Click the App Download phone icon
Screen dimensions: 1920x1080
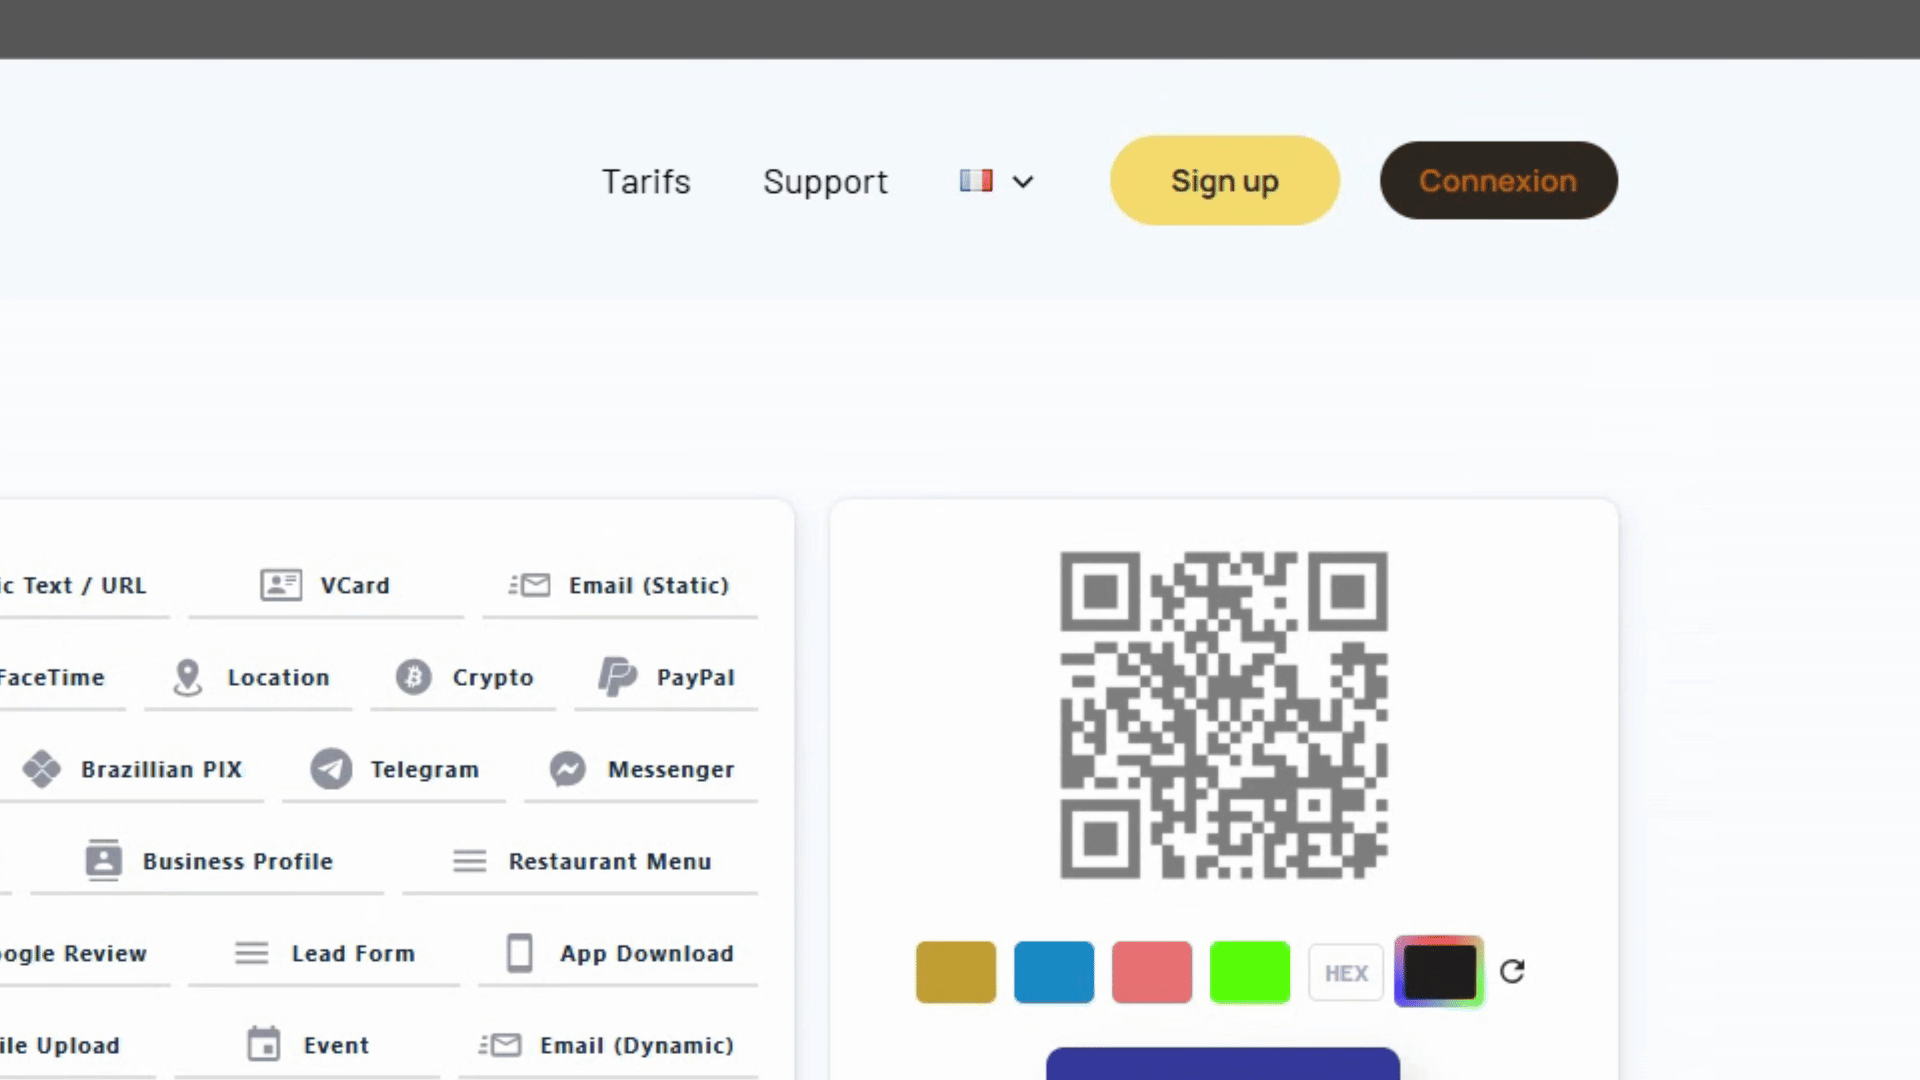[519, 953]
